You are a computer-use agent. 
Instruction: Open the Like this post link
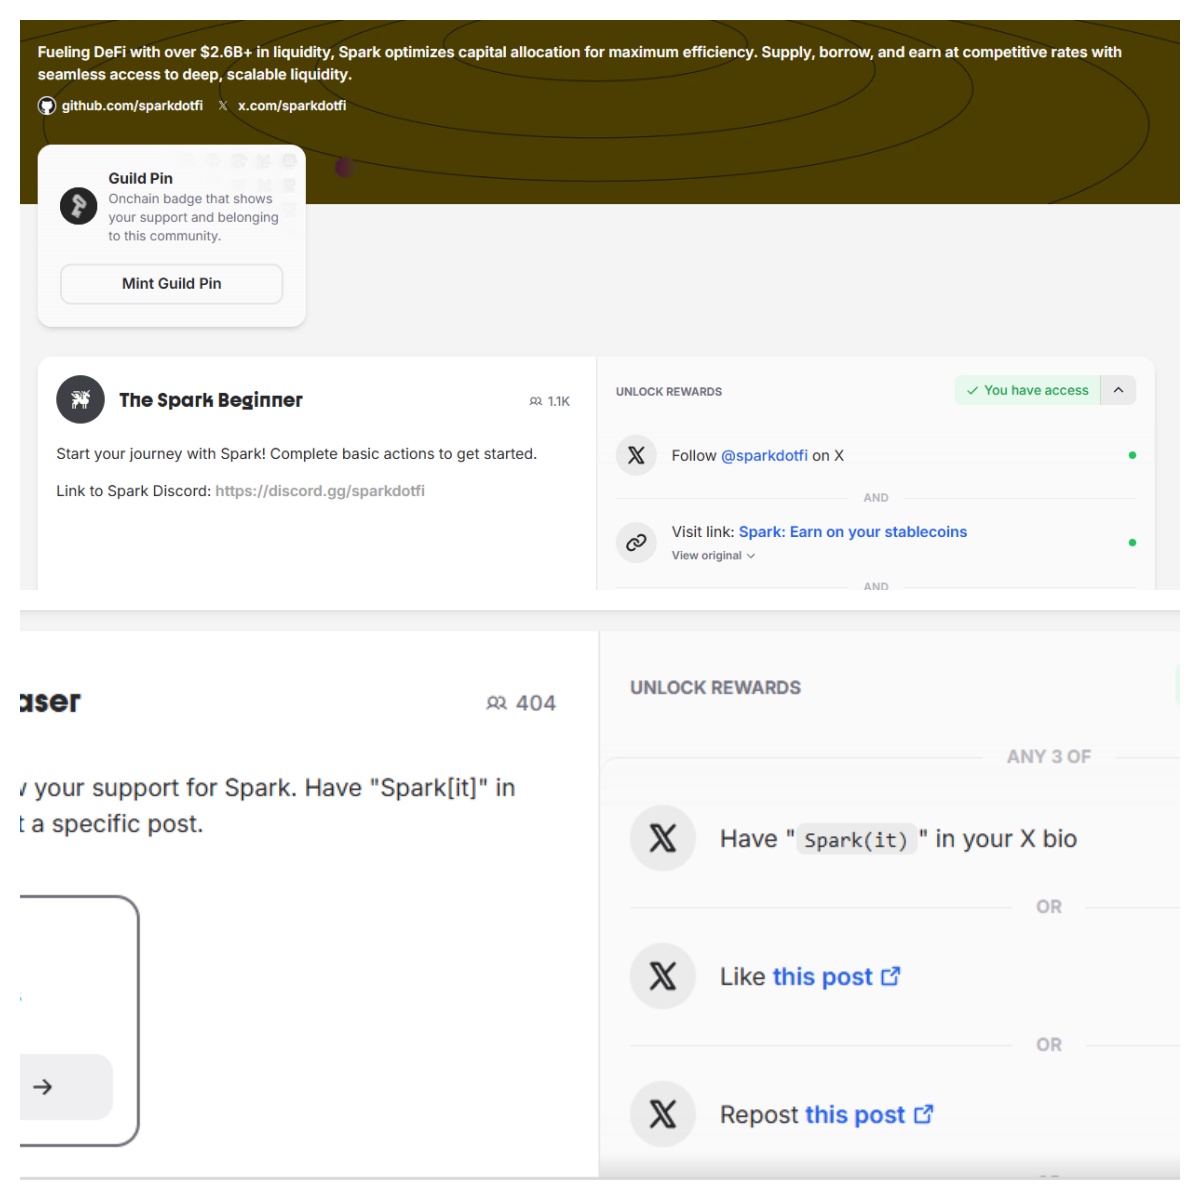pos(836,977)
